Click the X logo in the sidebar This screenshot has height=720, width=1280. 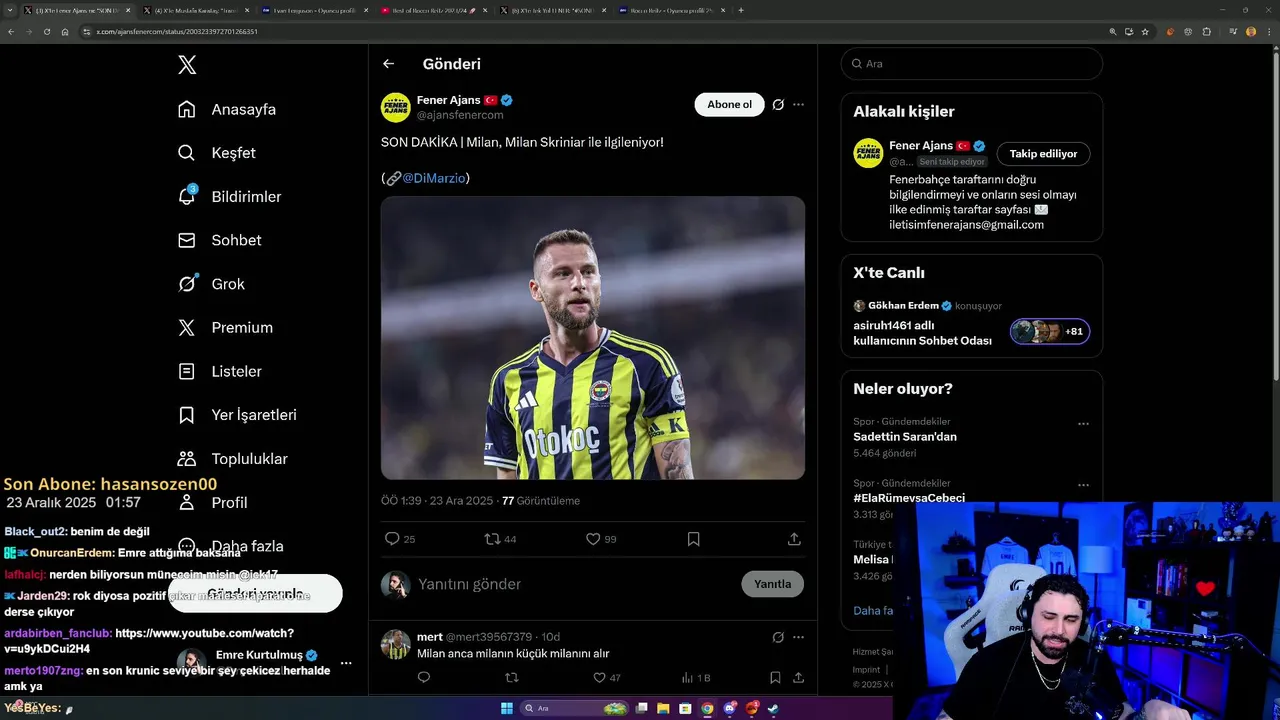[187, 65]
